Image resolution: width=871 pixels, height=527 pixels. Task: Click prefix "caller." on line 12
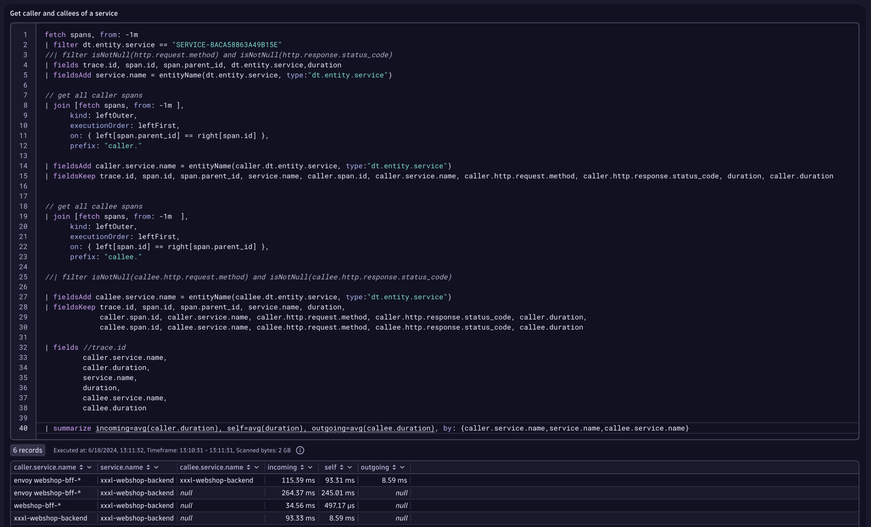point(106,145)
